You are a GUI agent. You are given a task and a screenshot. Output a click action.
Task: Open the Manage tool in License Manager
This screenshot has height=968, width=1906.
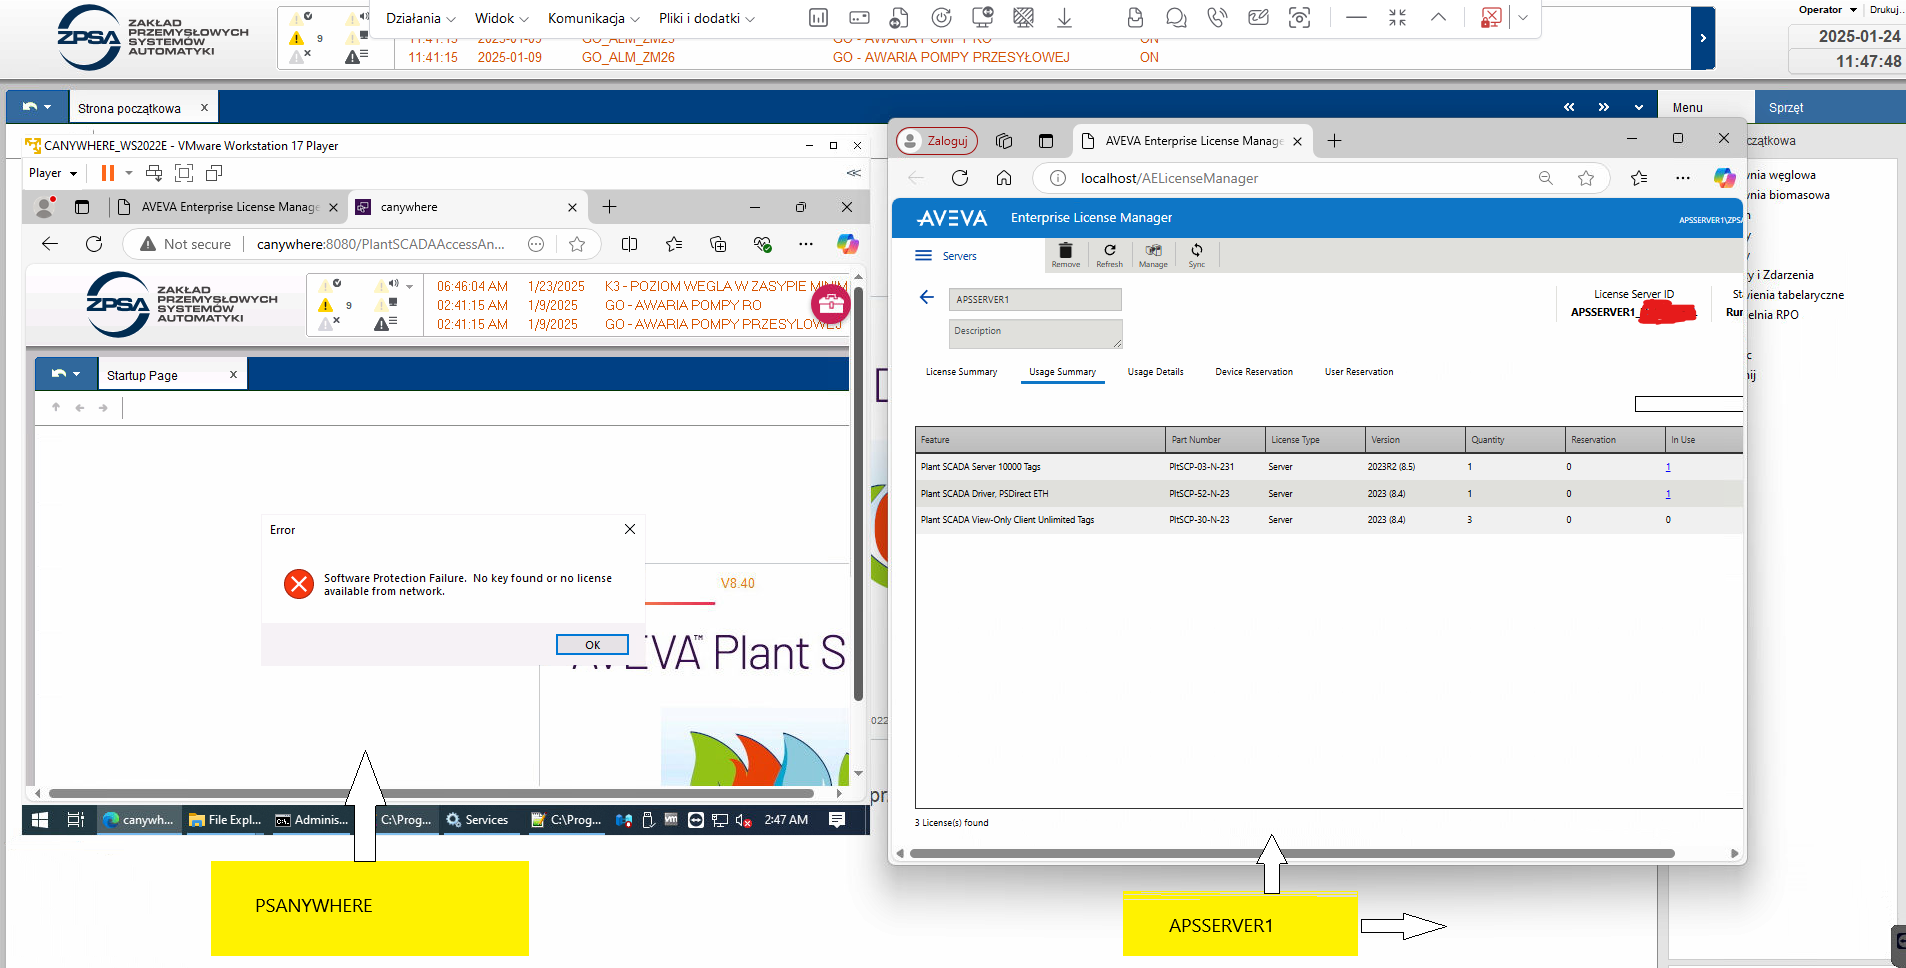(1153, 255)
